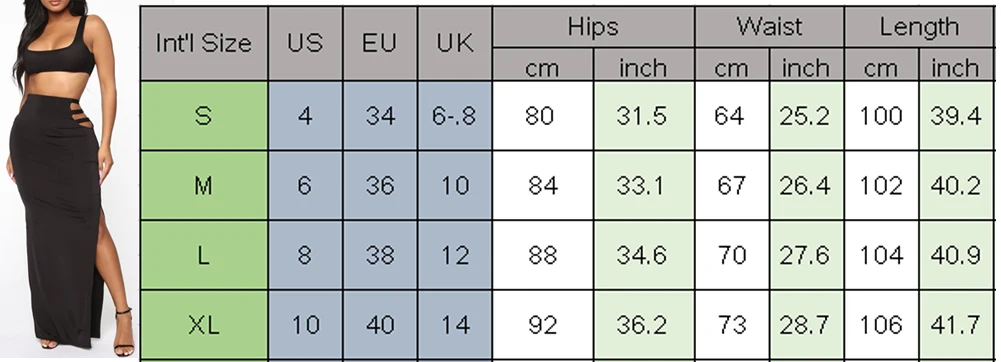Click the green L size cell

(204, 255)
